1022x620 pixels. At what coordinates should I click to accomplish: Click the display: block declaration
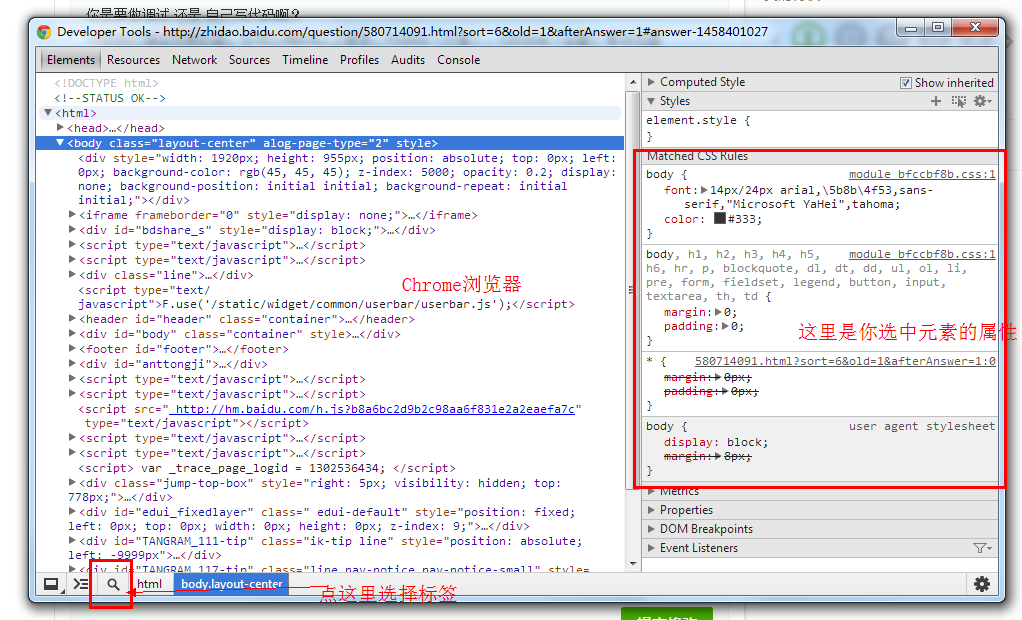pos(716,442)
